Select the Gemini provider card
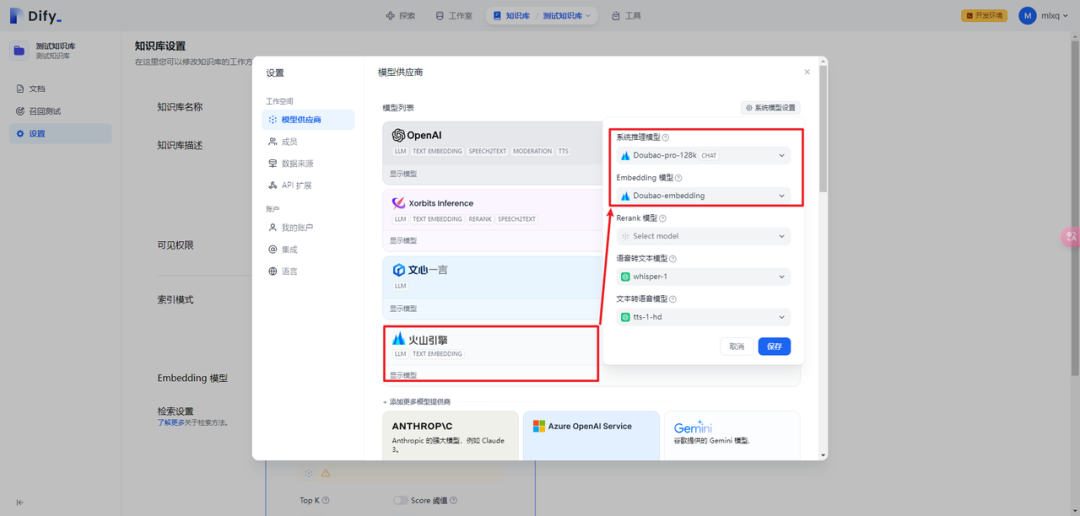Screen dimensions: 1080x516 732,435
